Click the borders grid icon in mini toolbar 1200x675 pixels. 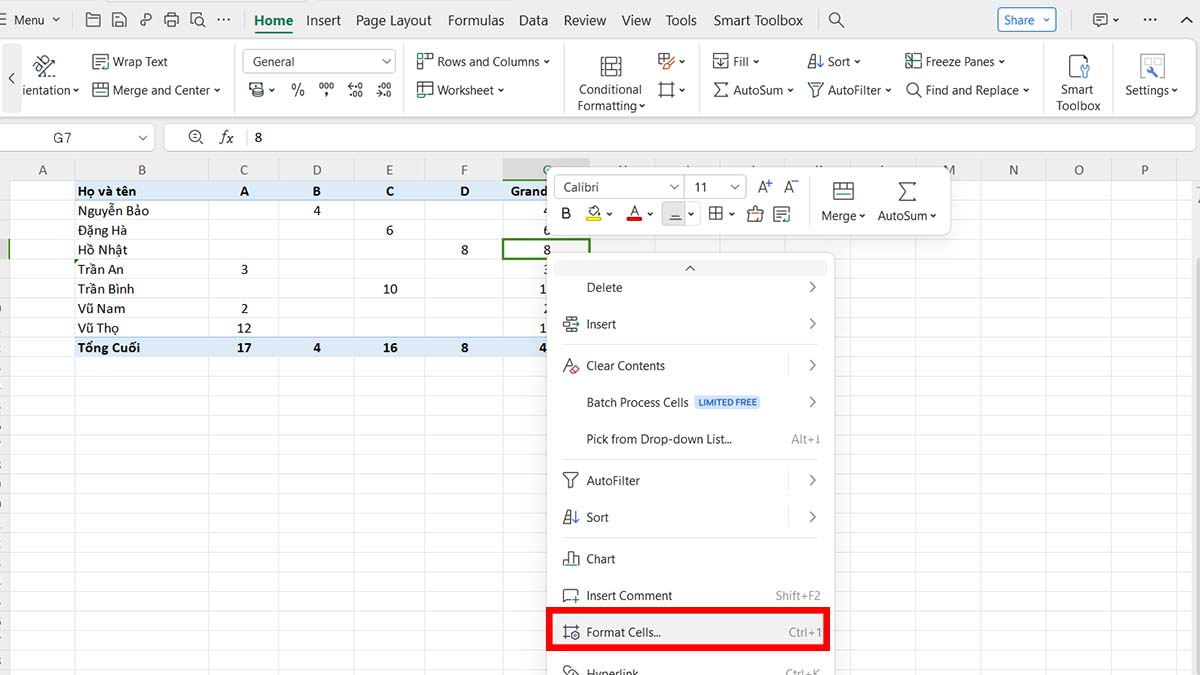[x=715, y=214]
